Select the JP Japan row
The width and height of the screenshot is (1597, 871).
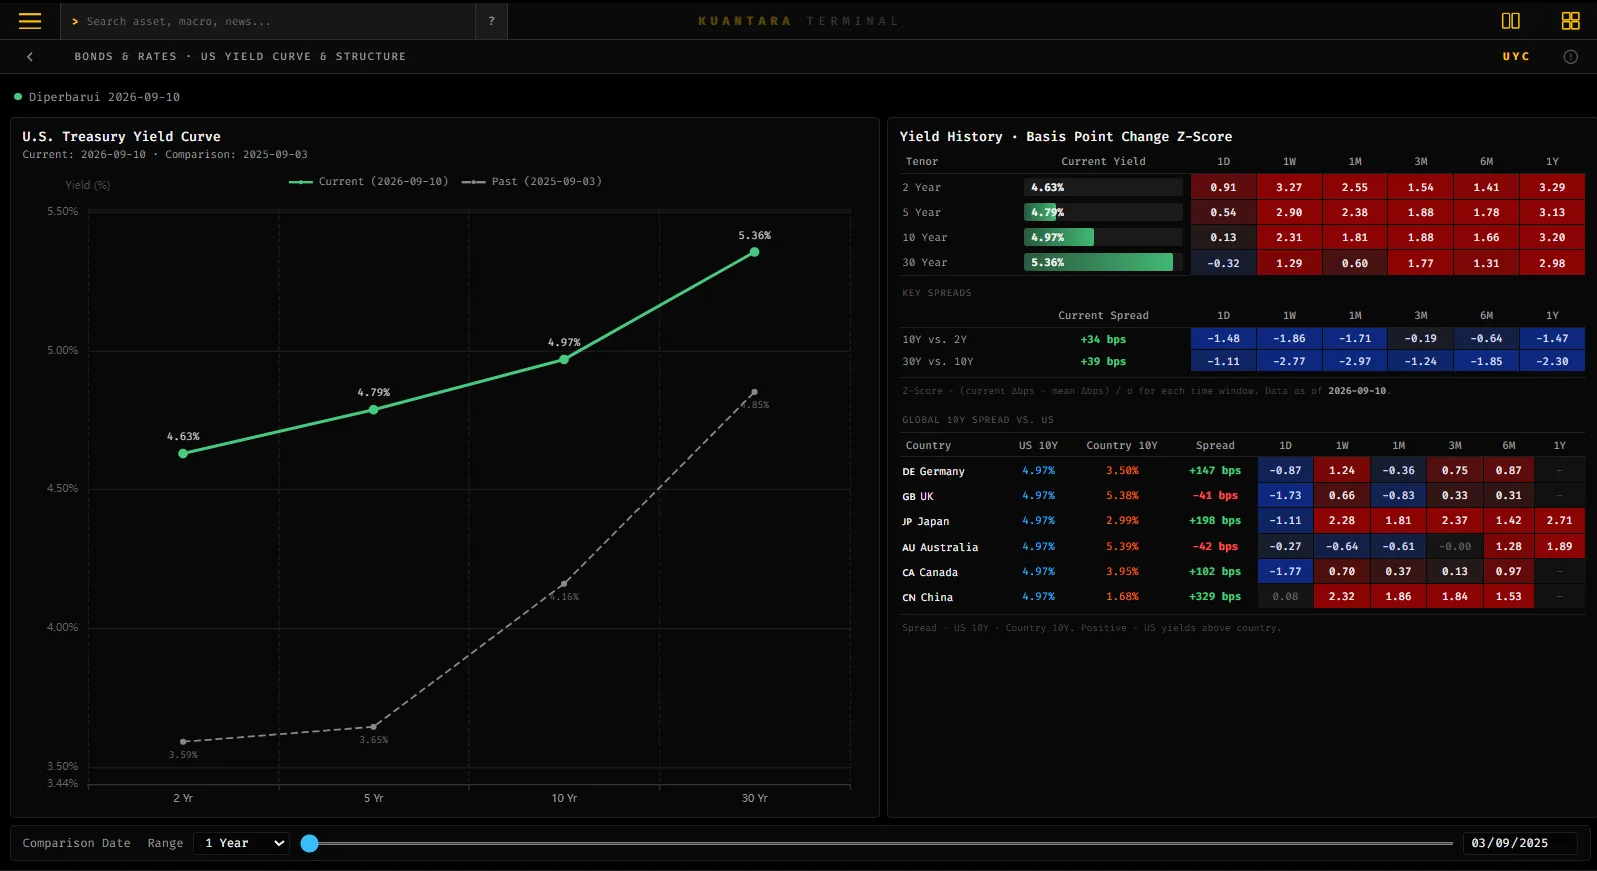[x=1243, y=521]
